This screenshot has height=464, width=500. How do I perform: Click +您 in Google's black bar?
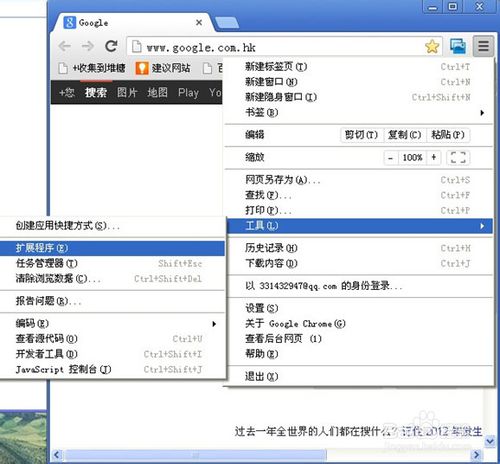67,92
